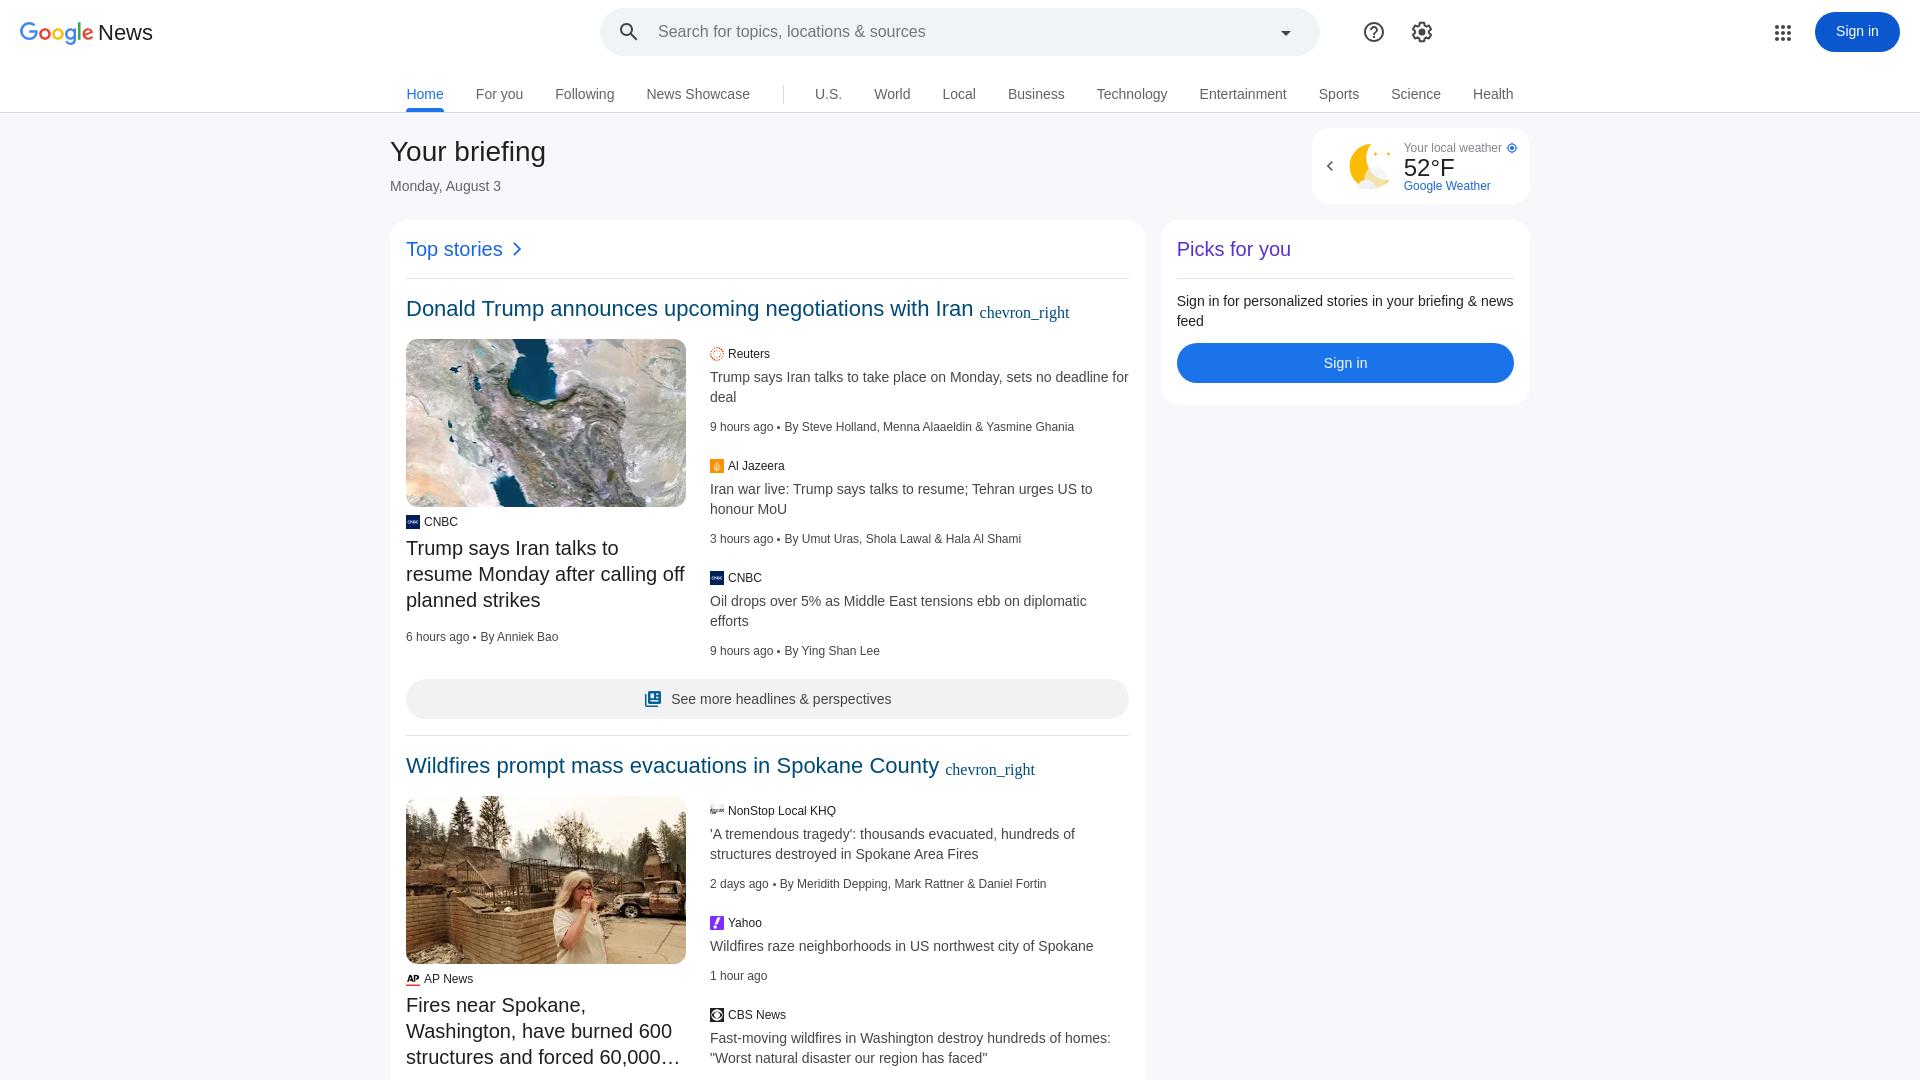Click the weather moon icon
Screen dimensions: 1920x1080
click(x=1371, y=166)
